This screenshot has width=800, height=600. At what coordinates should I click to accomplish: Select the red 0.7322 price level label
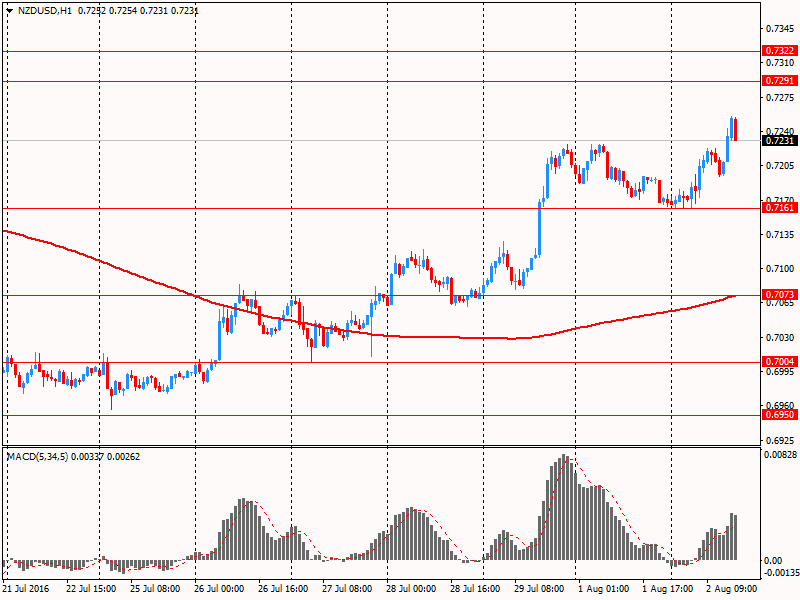[780, 51]
